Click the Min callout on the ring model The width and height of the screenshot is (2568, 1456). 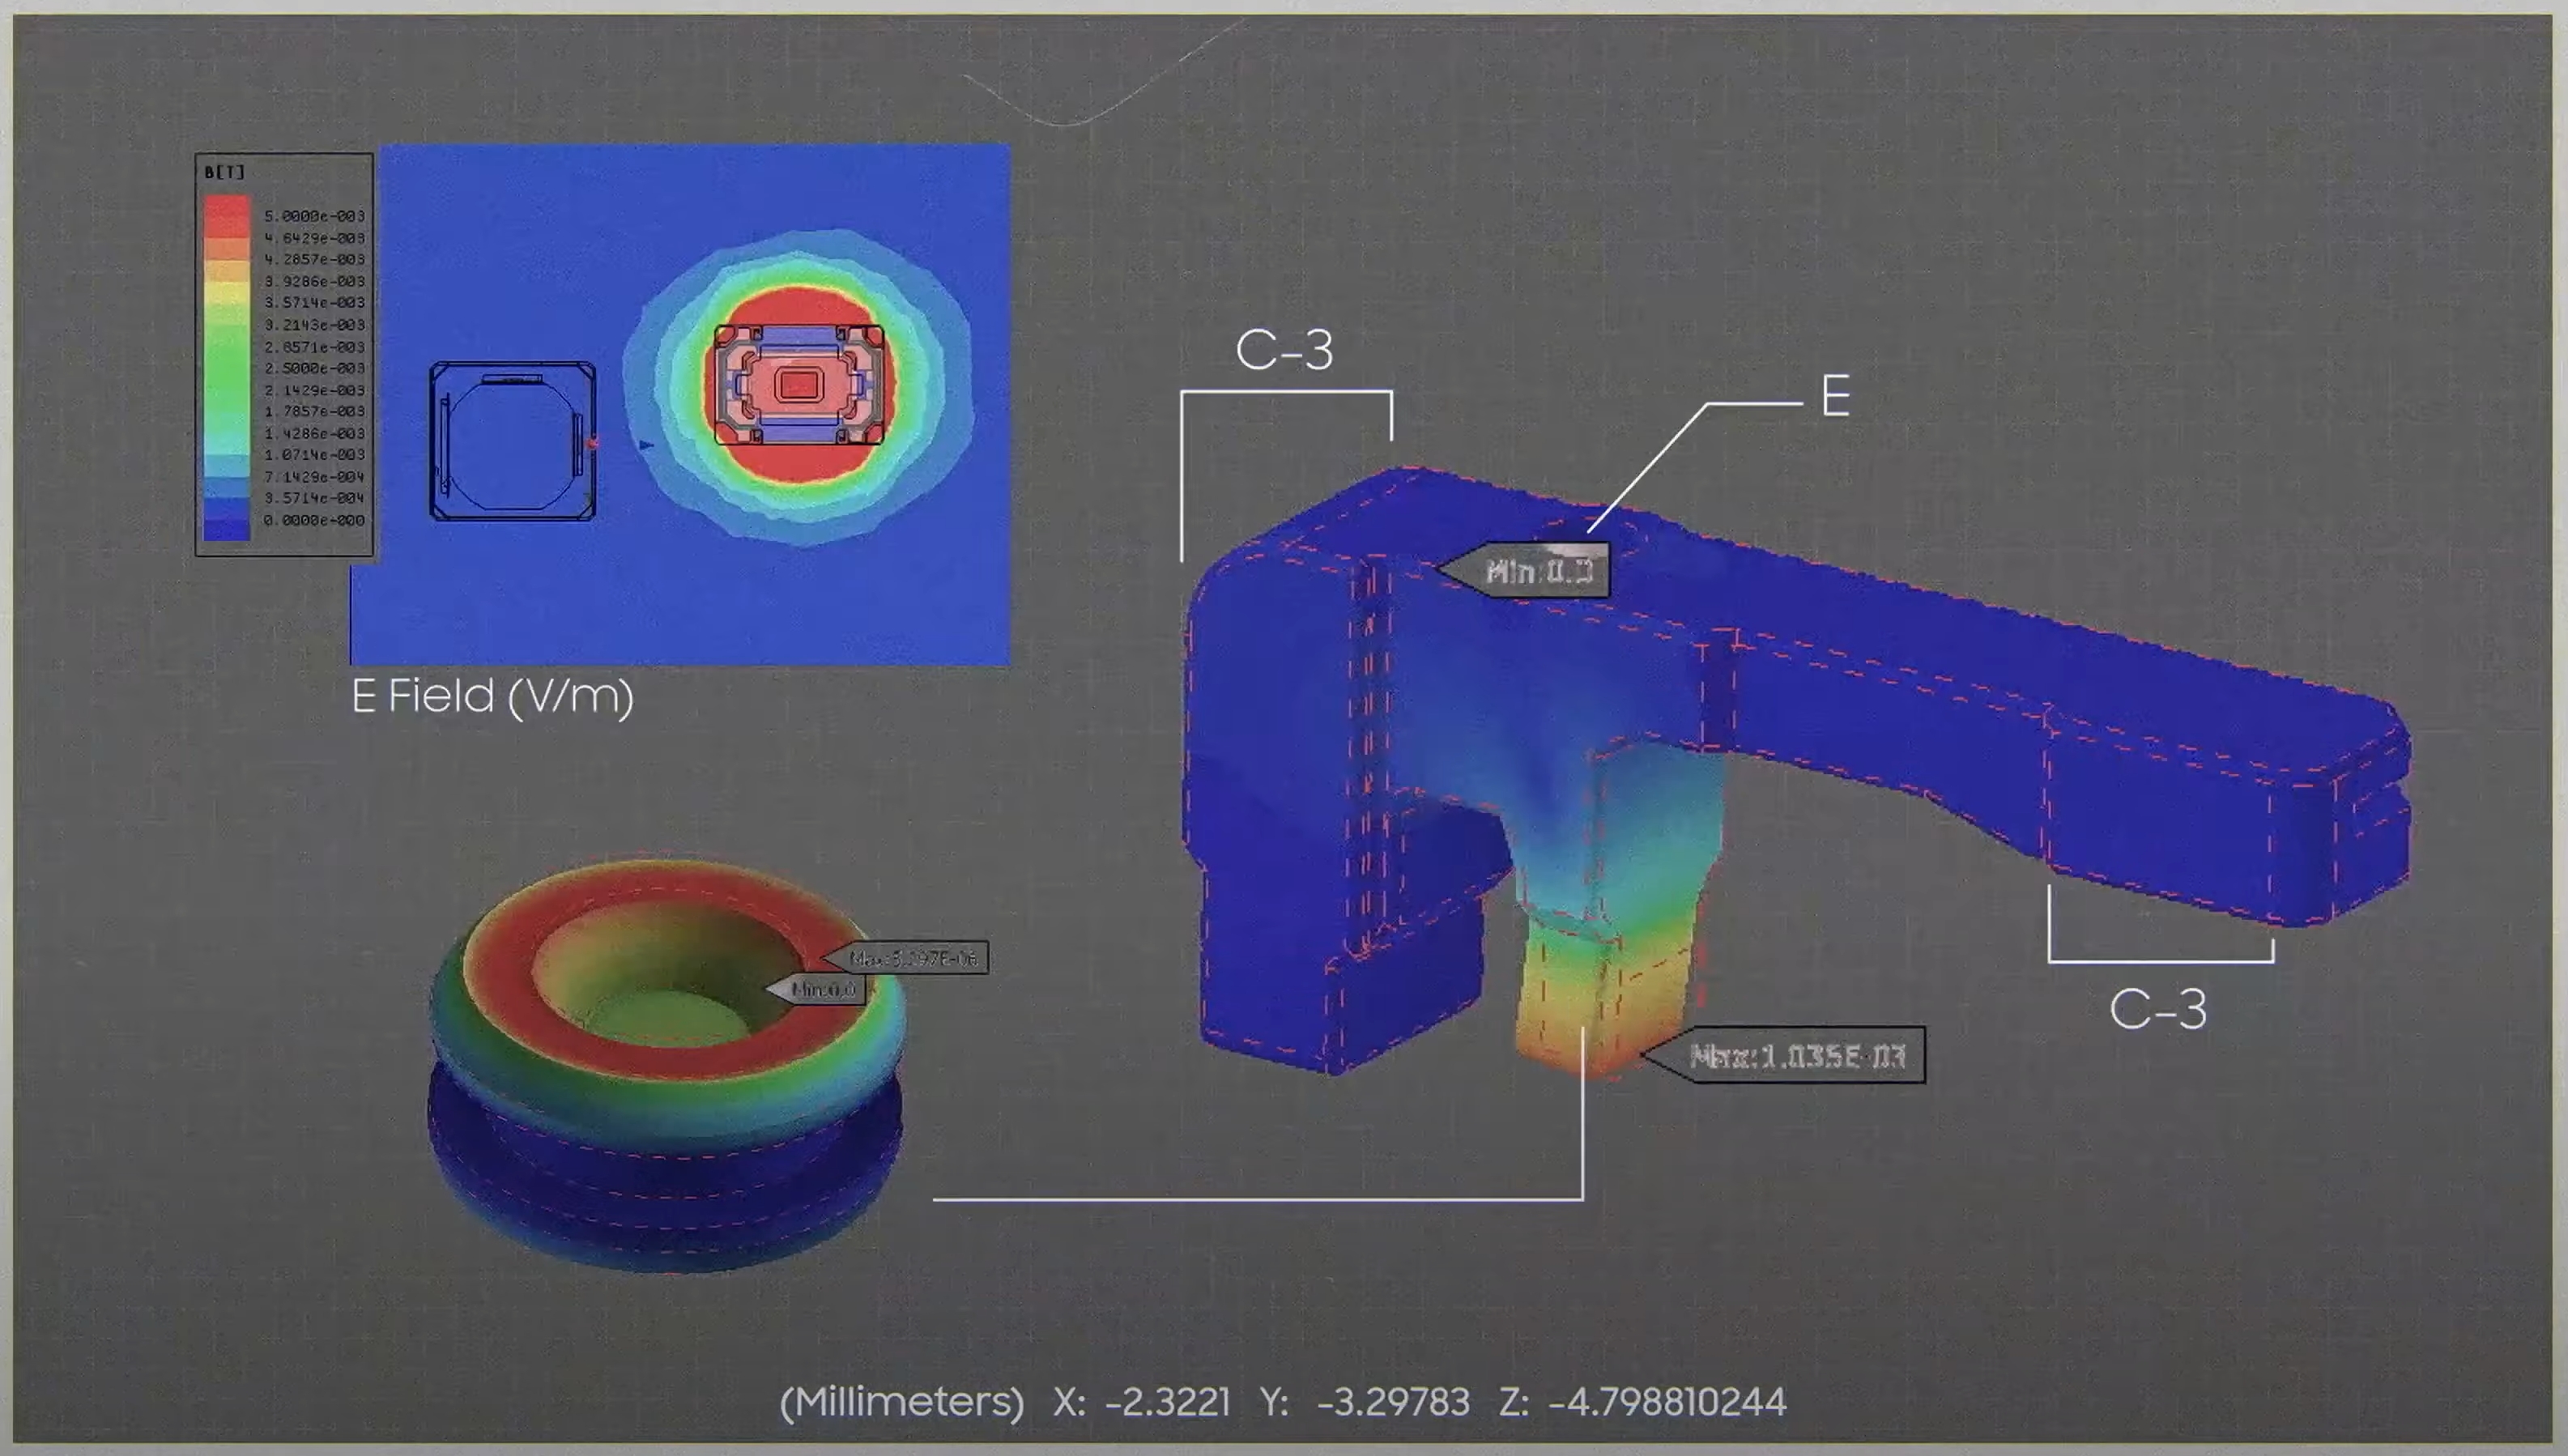tap(822, 990)
